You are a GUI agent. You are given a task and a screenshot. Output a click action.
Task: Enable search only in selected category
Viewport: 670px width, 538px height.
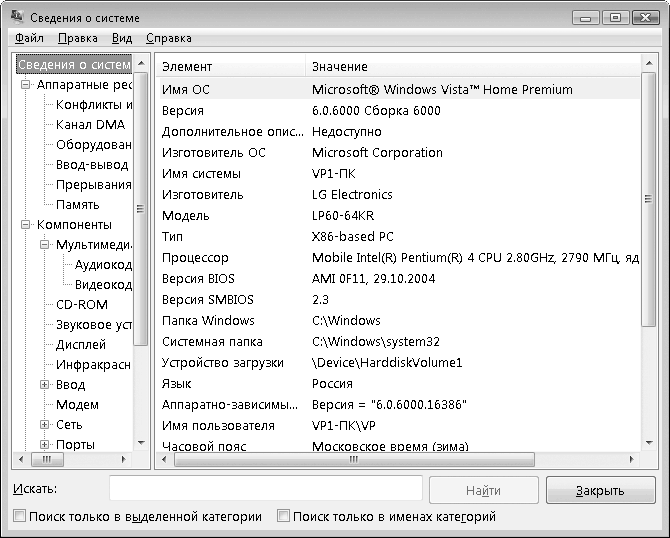pyautogui.click(x=20, y=517)
